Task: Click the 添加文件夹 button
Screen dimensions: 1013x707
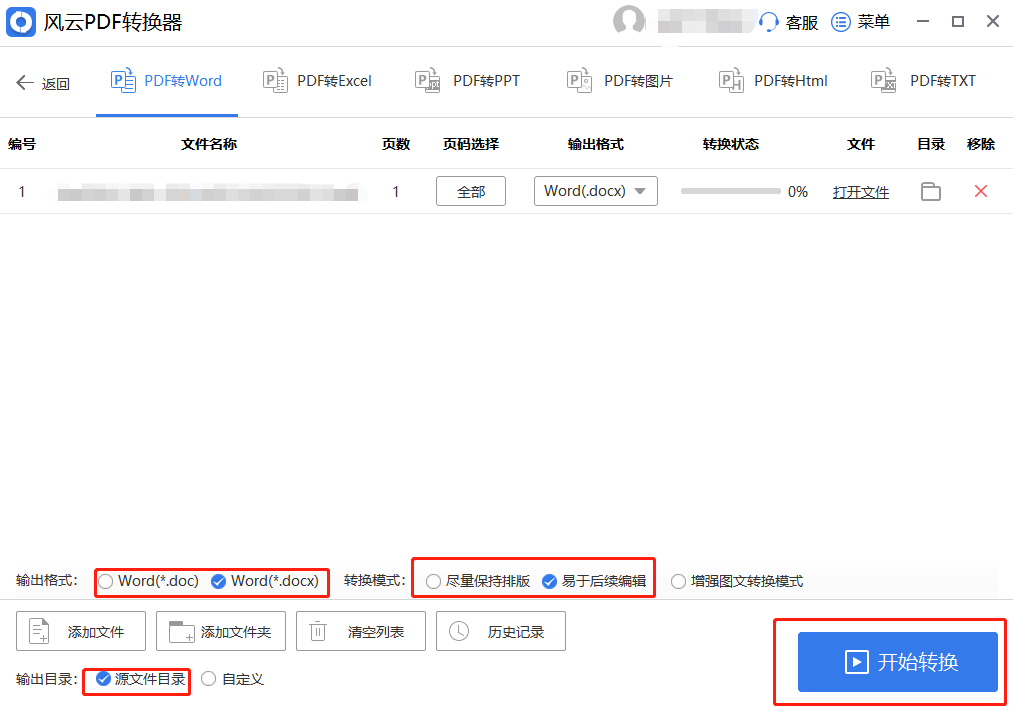Action: [220, 631]
